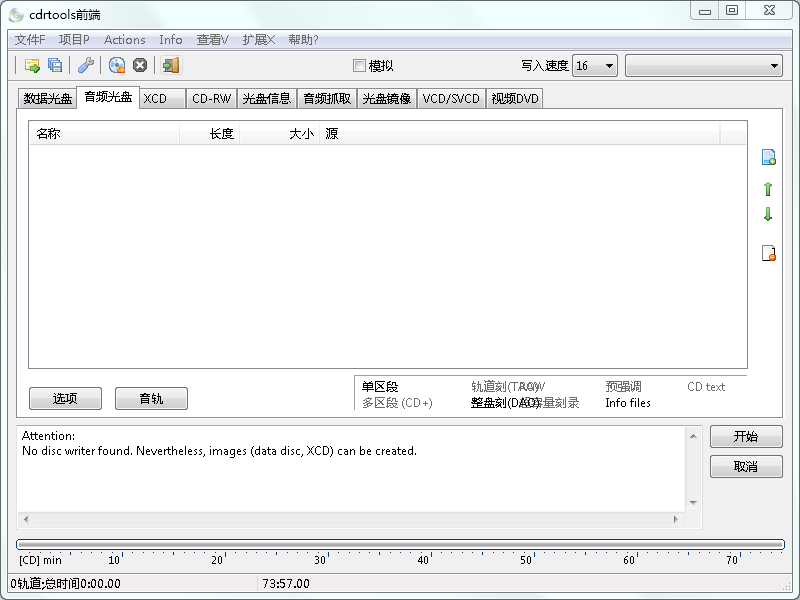Click the burn disc toolbar icon
Screen dimensions: 800x600
117,66
